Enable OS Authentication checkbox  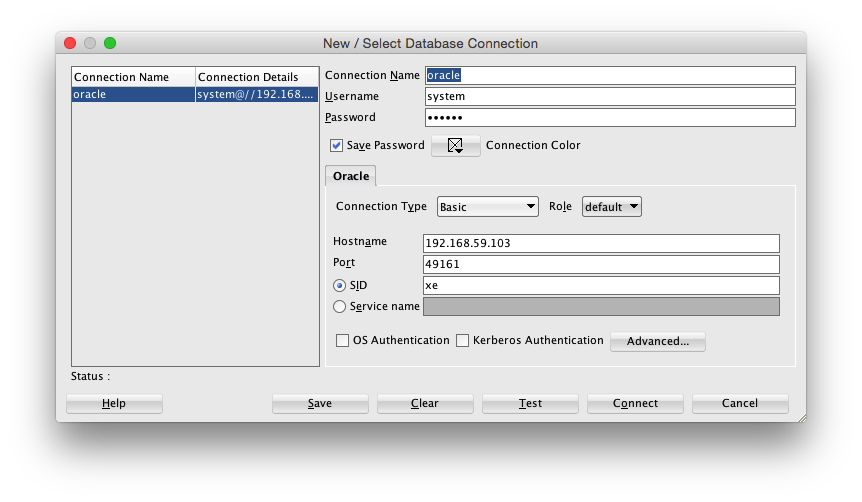(x=343, y=341)
